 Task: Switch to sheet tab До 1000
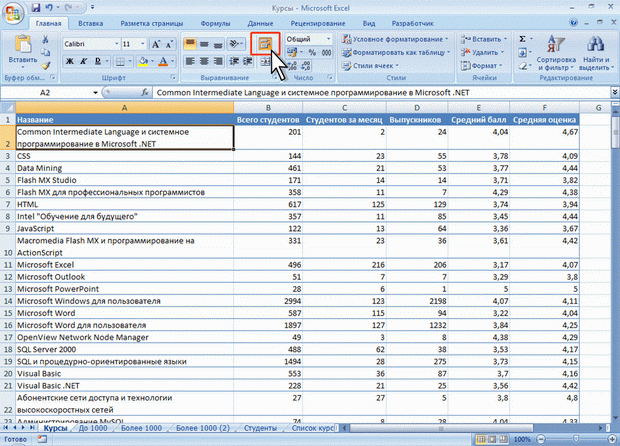tap(93, 428)
